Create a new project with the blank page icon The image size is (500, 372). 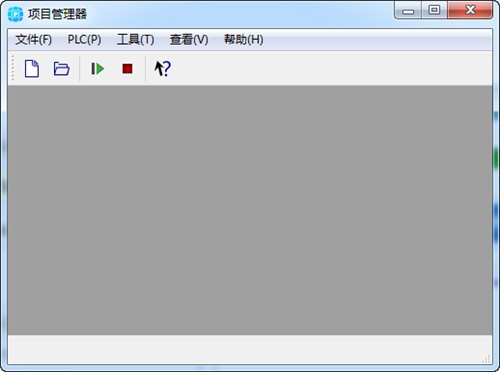(32, 69)
